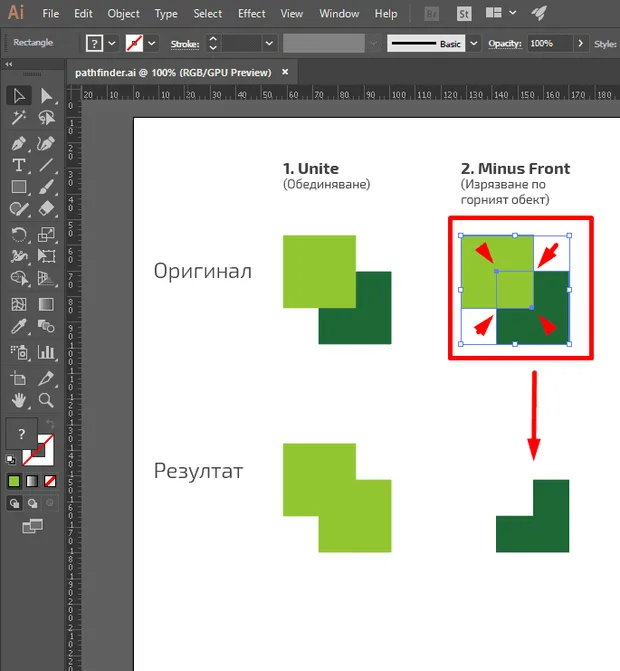
Task: Open the File menu
Action: [x=50, y=14]
